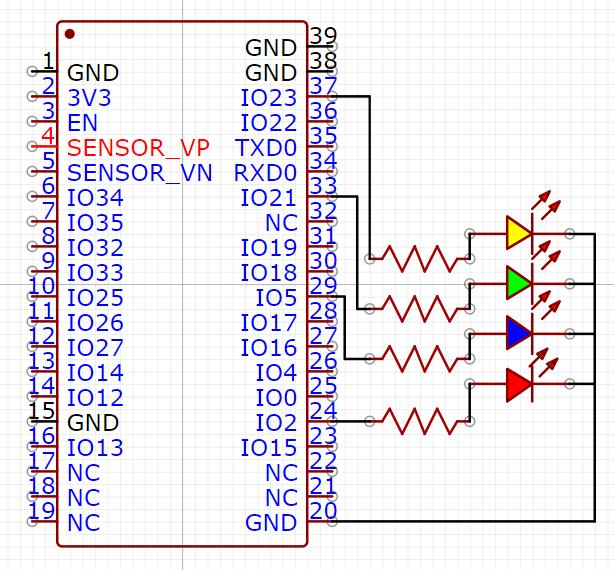Click the IO27 pin label
The image size is (614, 570).
click(x=95, y=348)
